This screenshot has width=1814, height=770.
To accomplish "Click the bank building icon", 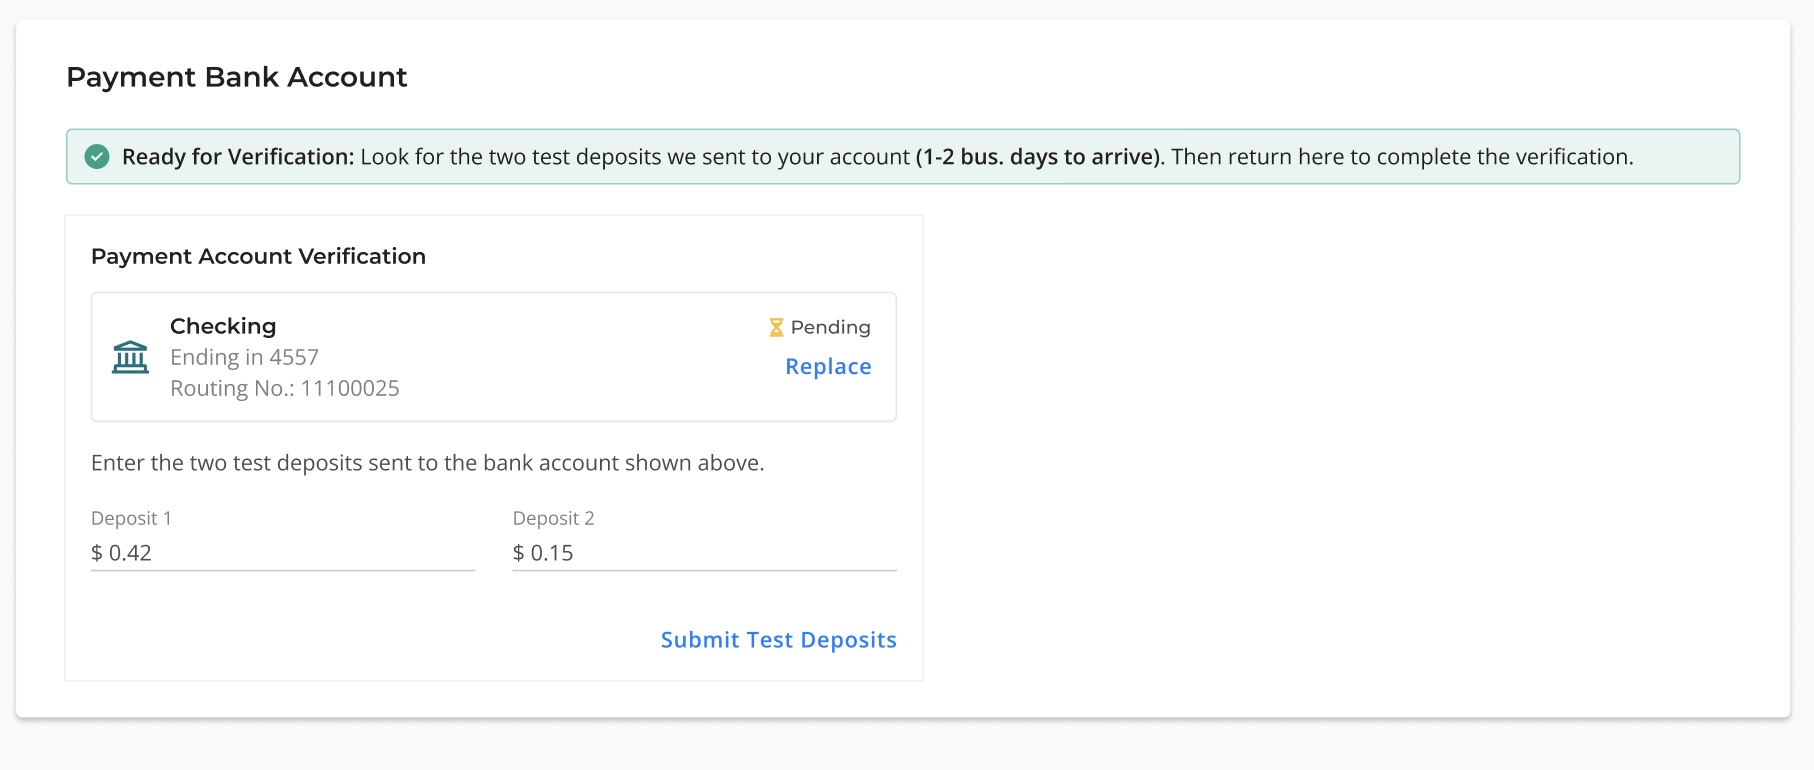I will point(130,357).
